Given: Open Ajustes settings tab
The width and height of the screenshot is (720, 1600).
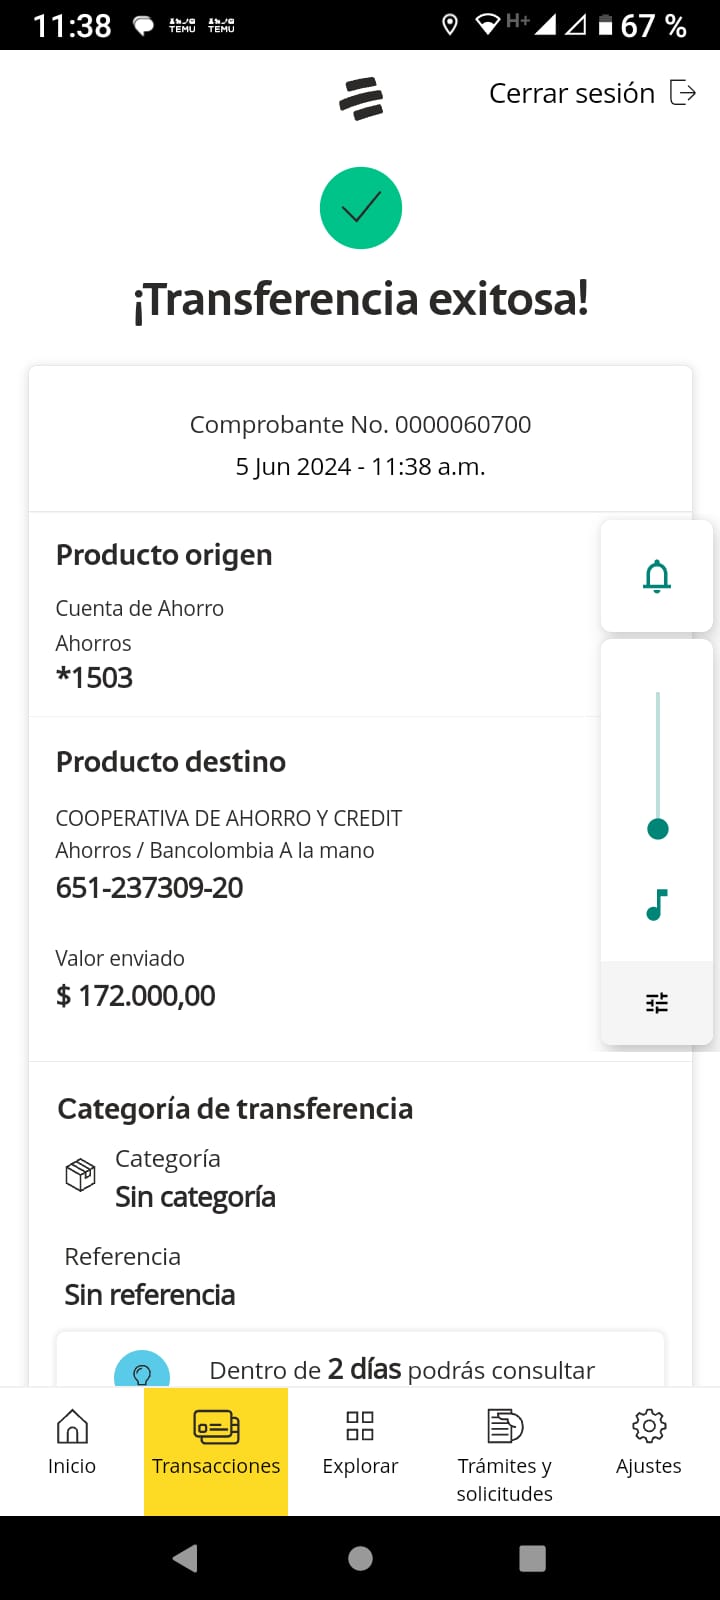Looking at the screenshot, I should 648,1442.
